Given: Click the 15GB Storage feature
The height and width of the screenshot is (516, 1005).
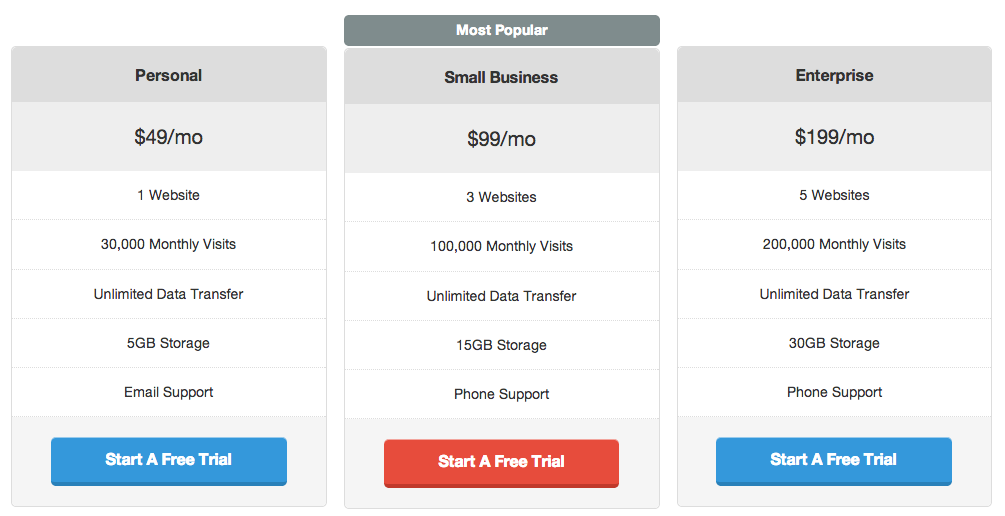Looking at the screenshot, I should click(x=501, y=345).
